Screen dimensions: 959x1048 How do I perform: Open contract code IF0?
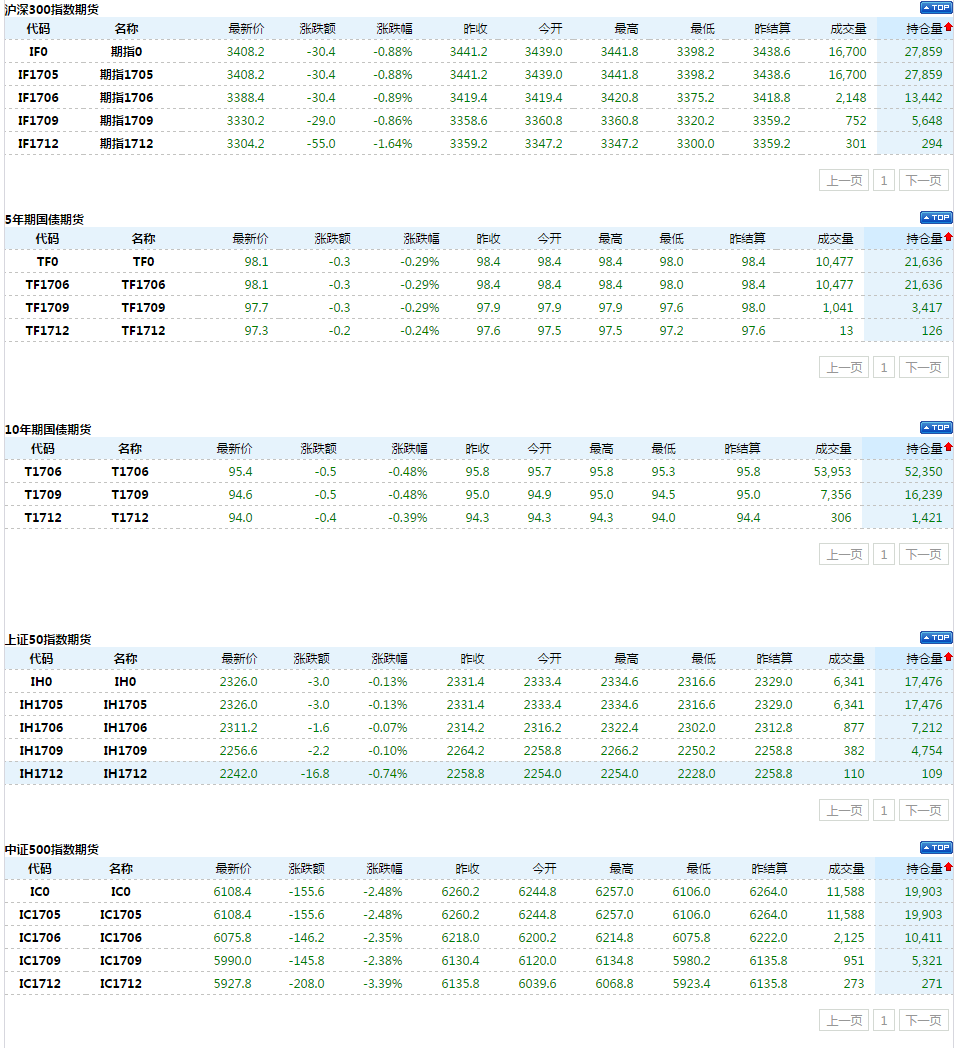tap(38, 51)
